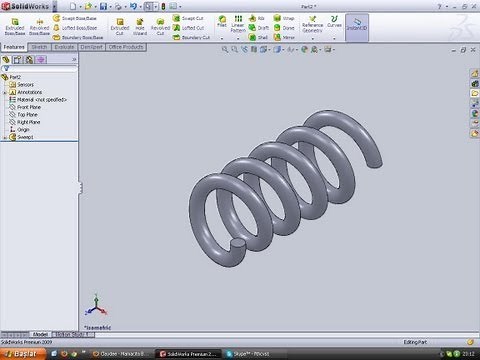Image resolution: width=480 pixels, height=360 pixels.
Task: Activate the Select cursor tool
Action: pos(149,6)
